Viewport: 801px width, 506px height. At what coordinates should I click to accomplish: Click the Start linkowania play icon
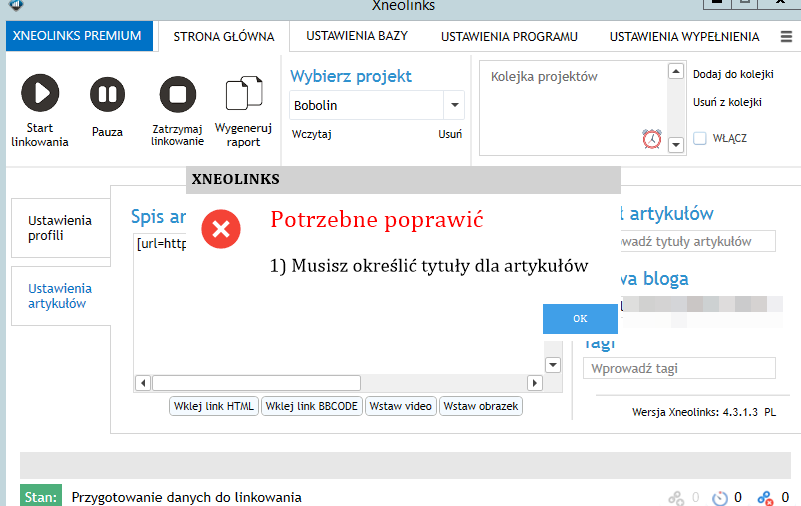pos(40,95)
